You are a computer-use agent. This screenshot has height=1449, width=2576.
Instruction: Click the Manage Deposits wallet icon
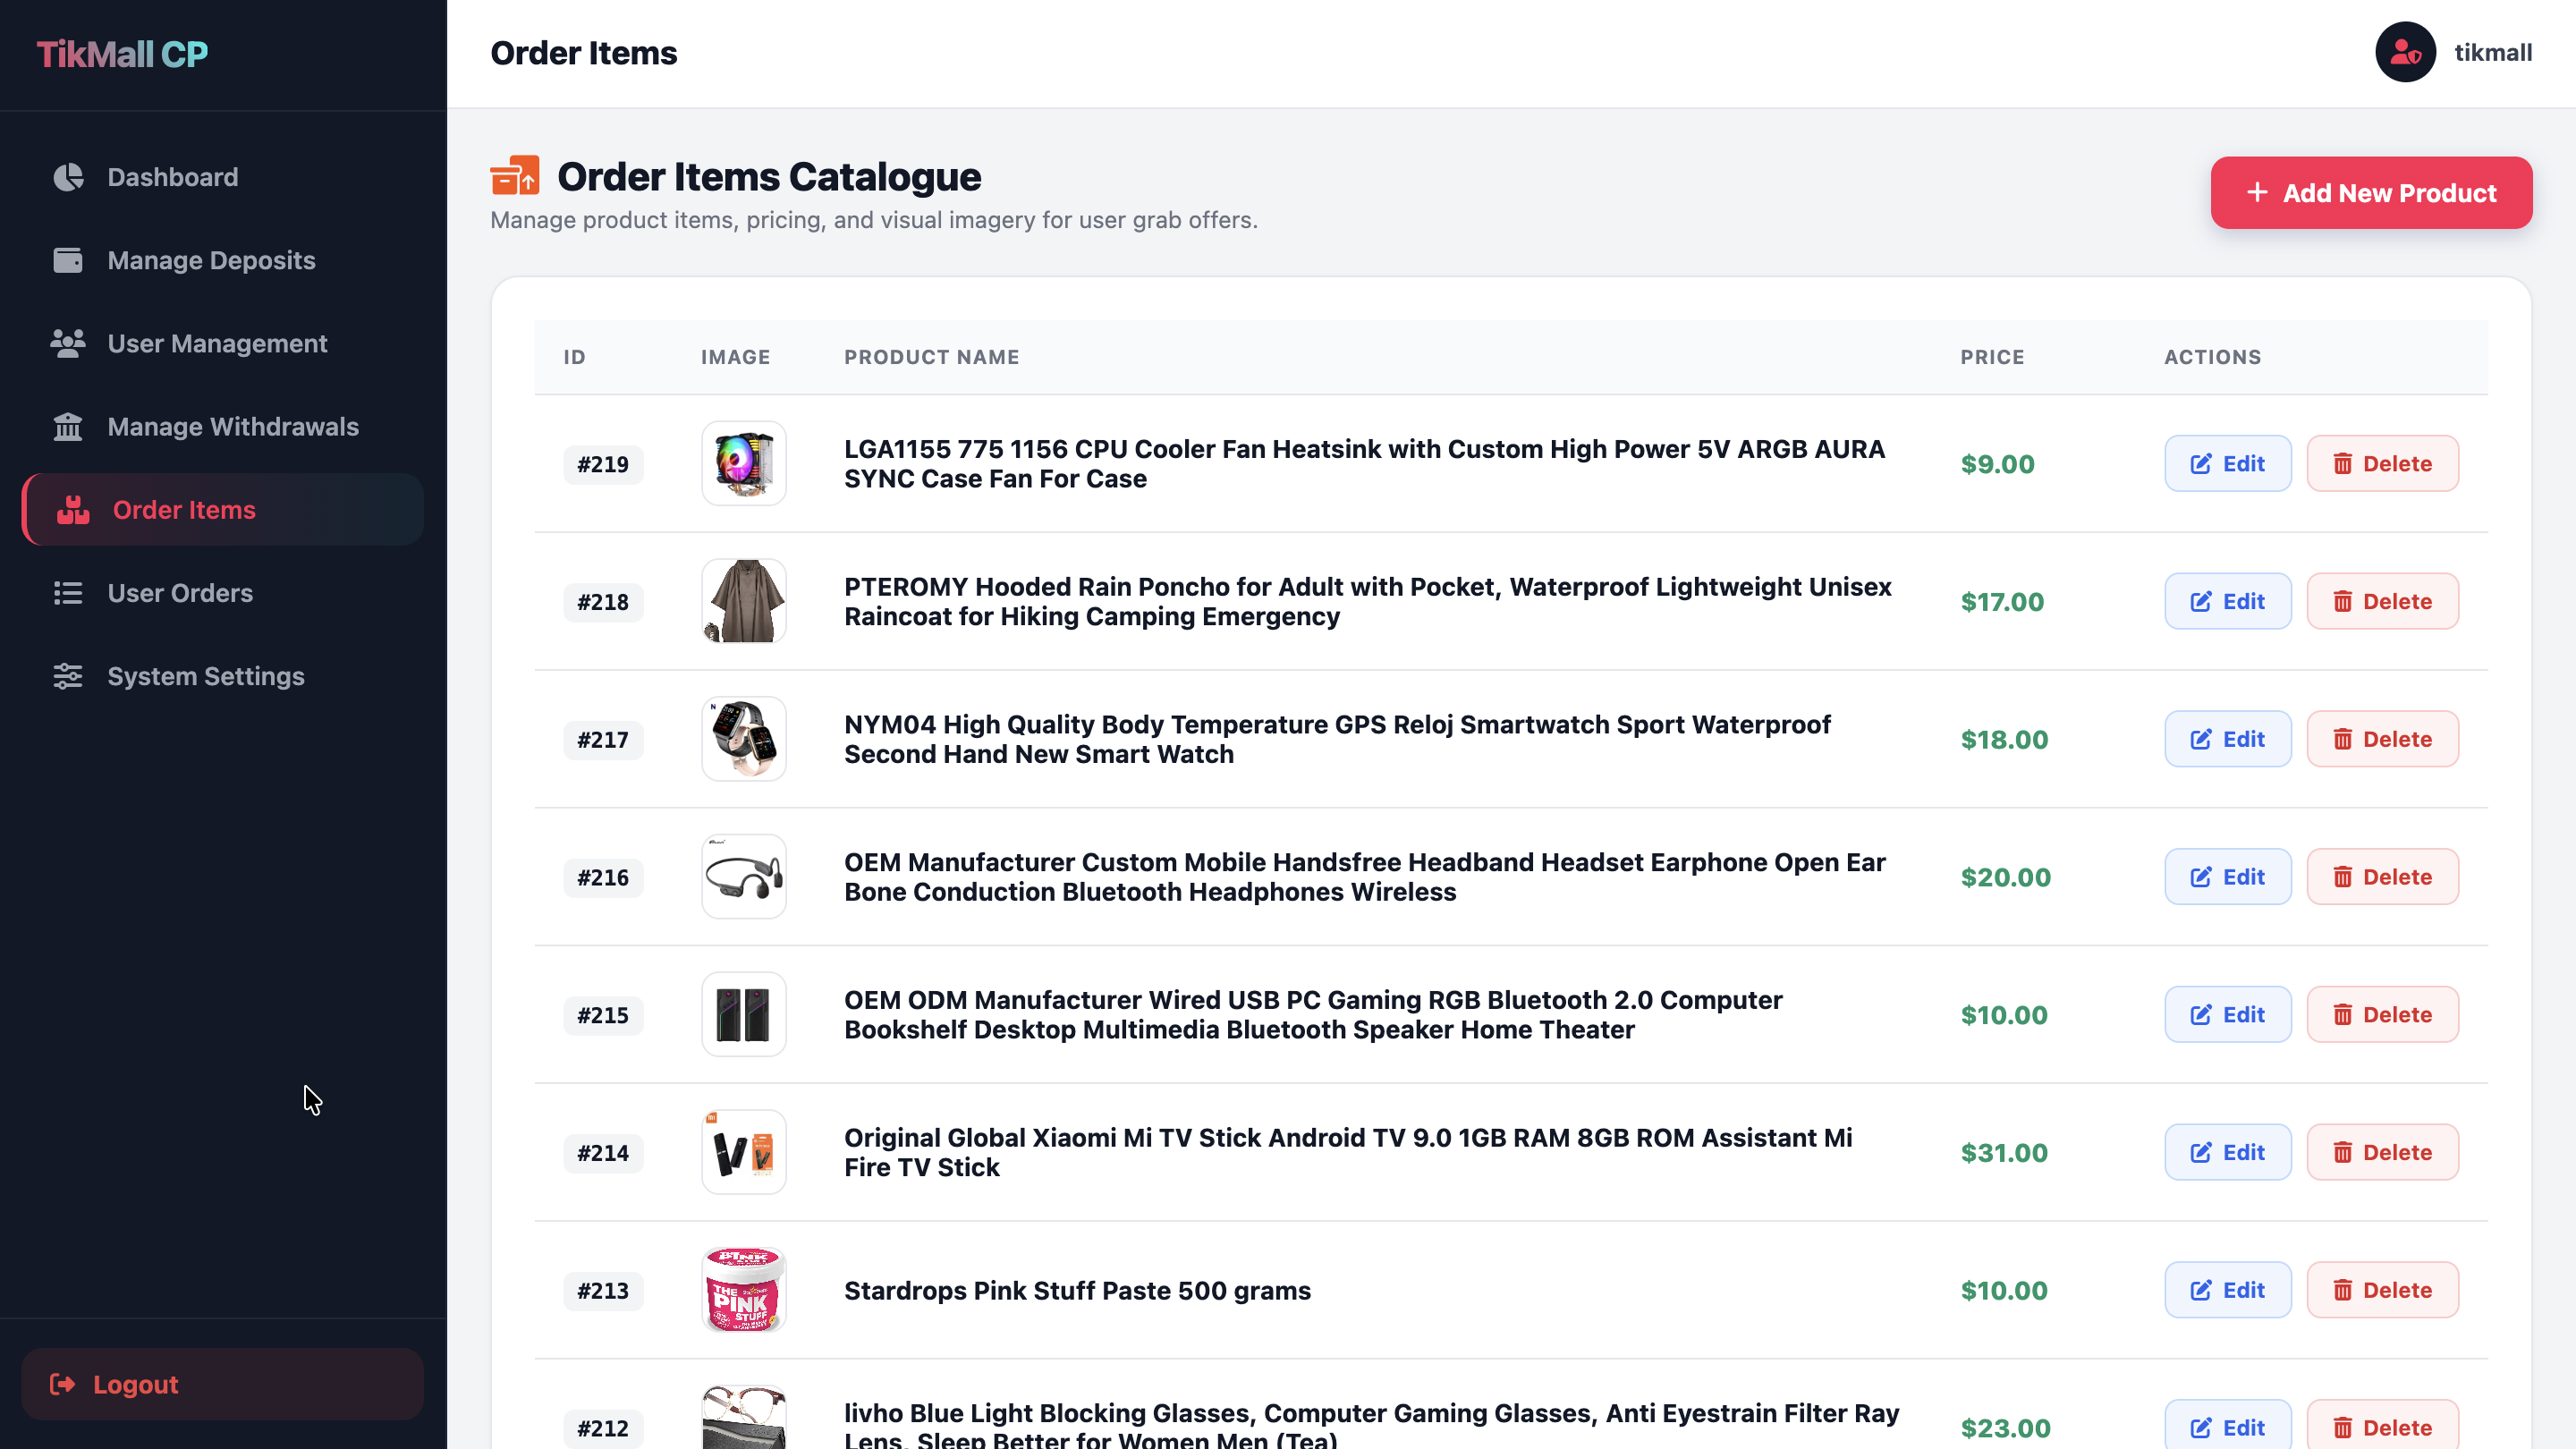tap(68, 260)
